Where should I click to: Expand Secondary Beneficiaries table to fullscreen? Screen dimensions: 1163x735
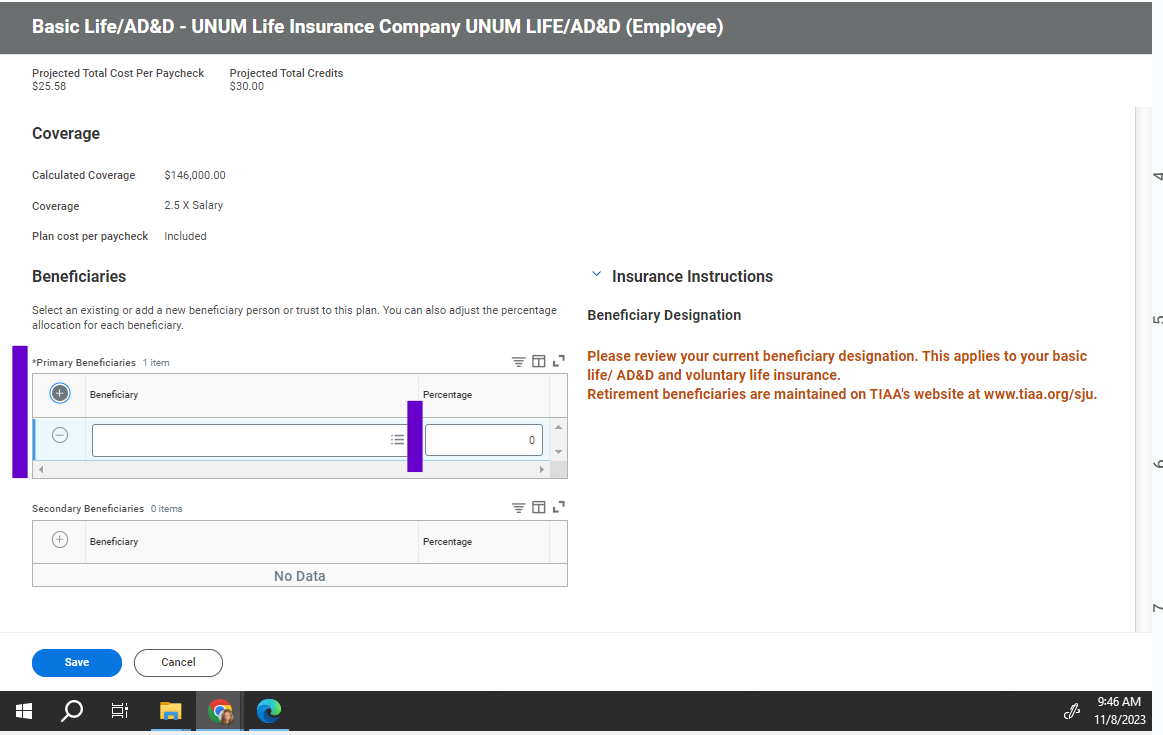pos(559,507)
